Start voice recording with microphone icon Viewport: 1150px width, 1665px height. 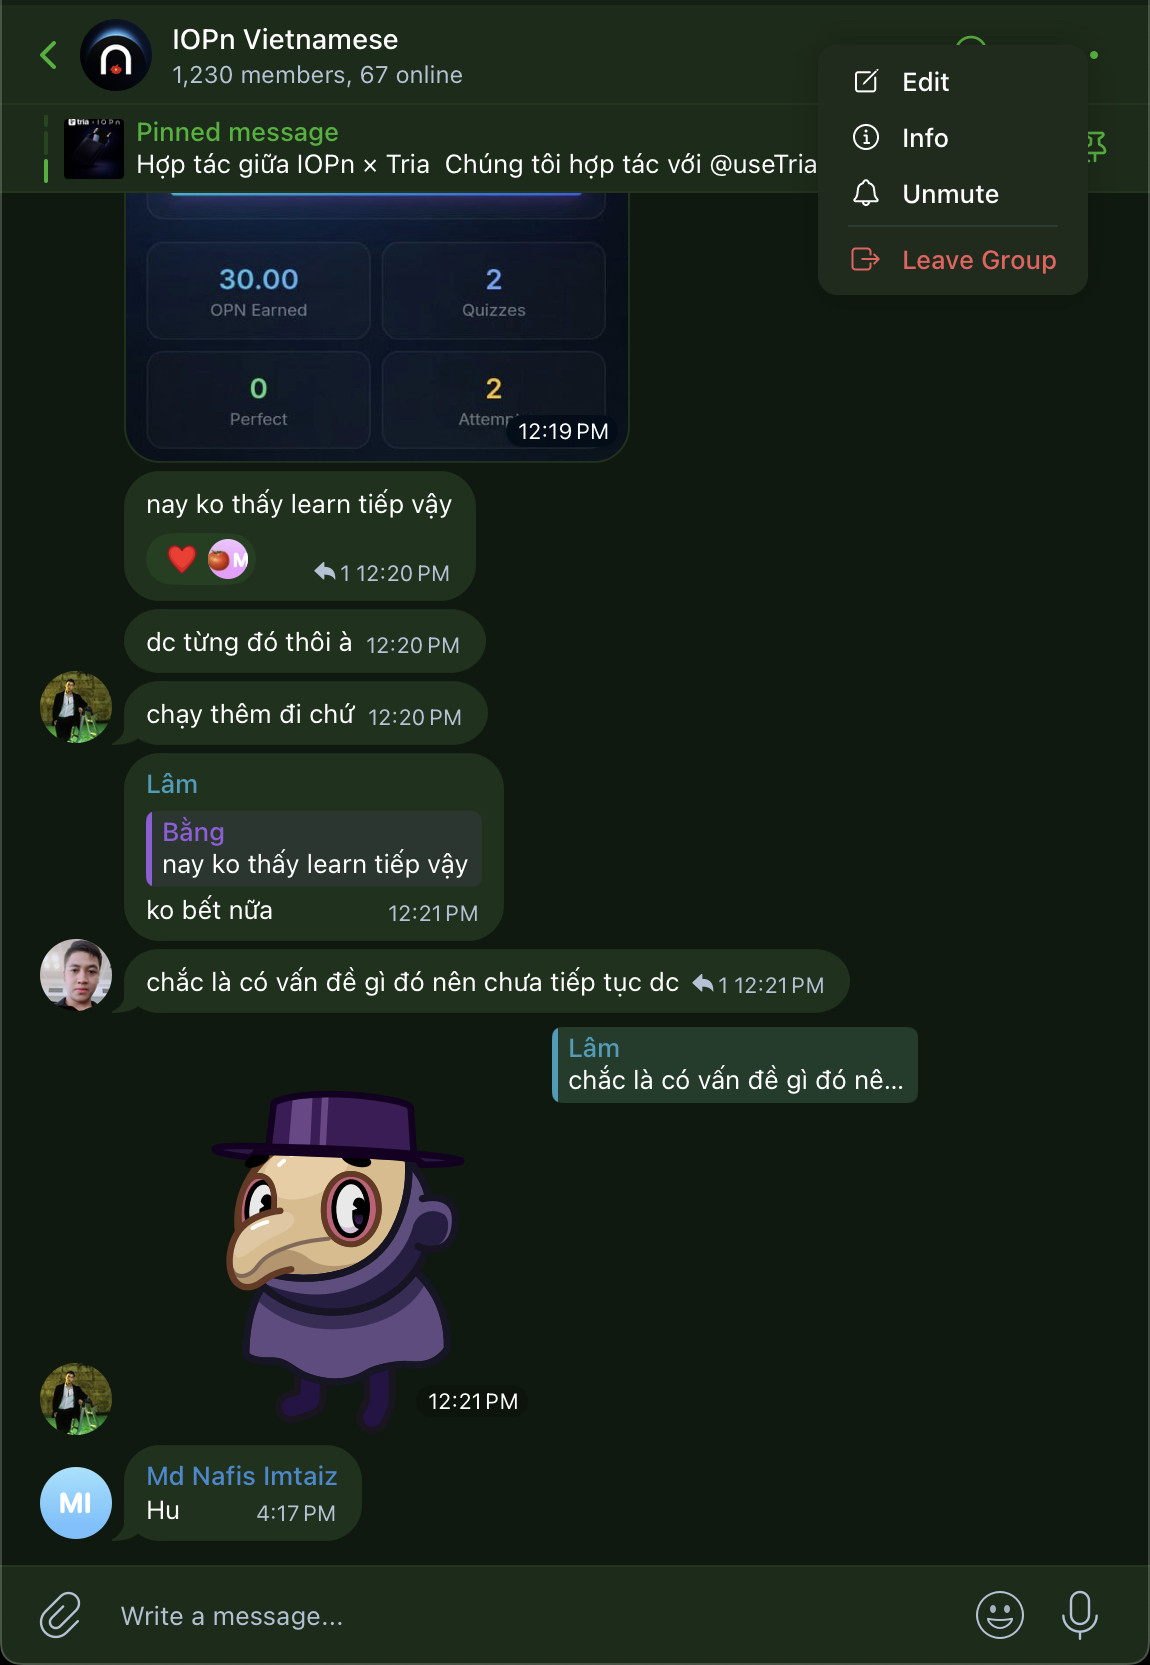(x=1080, y=1615)
